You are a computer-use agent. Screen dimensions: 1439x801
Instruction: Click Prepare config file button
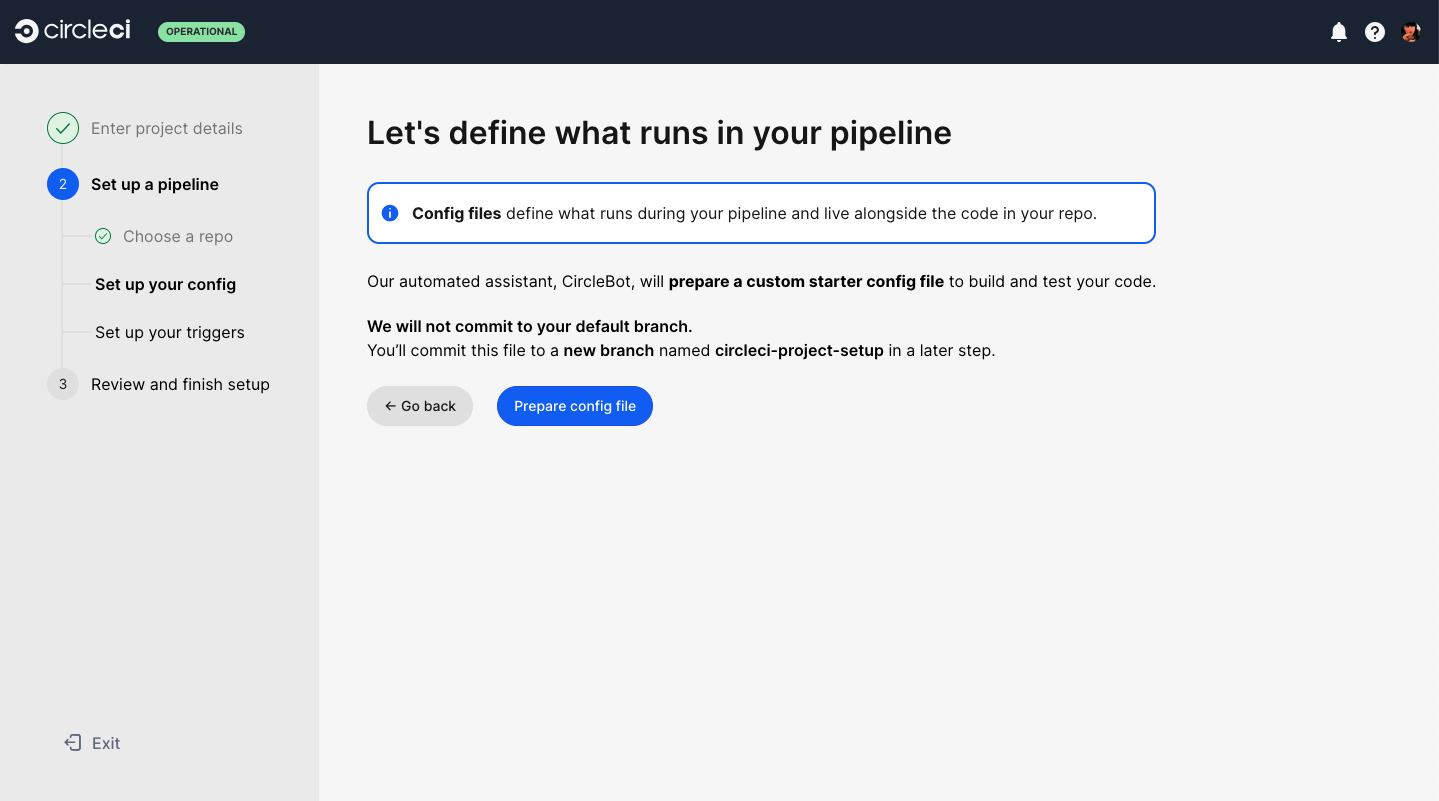pyautogui.click(x=575, y=406)
